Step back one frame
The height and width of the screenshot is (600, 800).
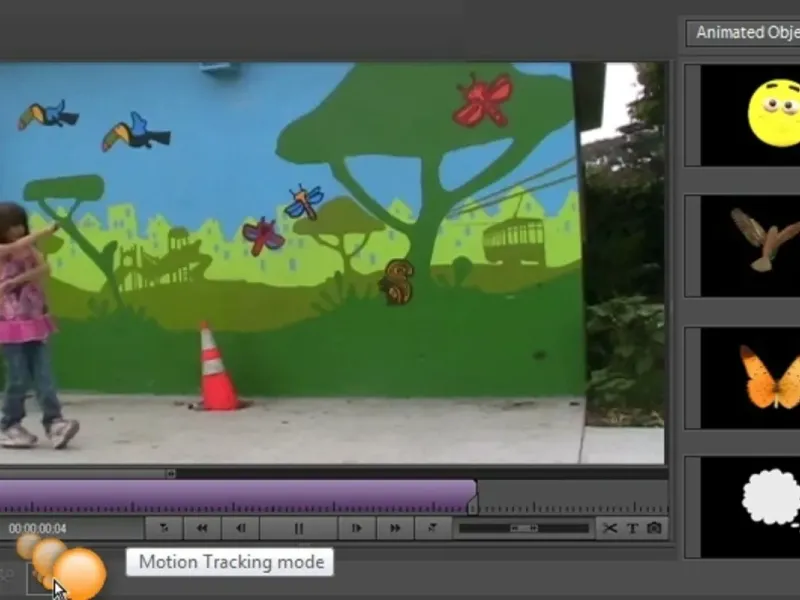tap(241, 529)
